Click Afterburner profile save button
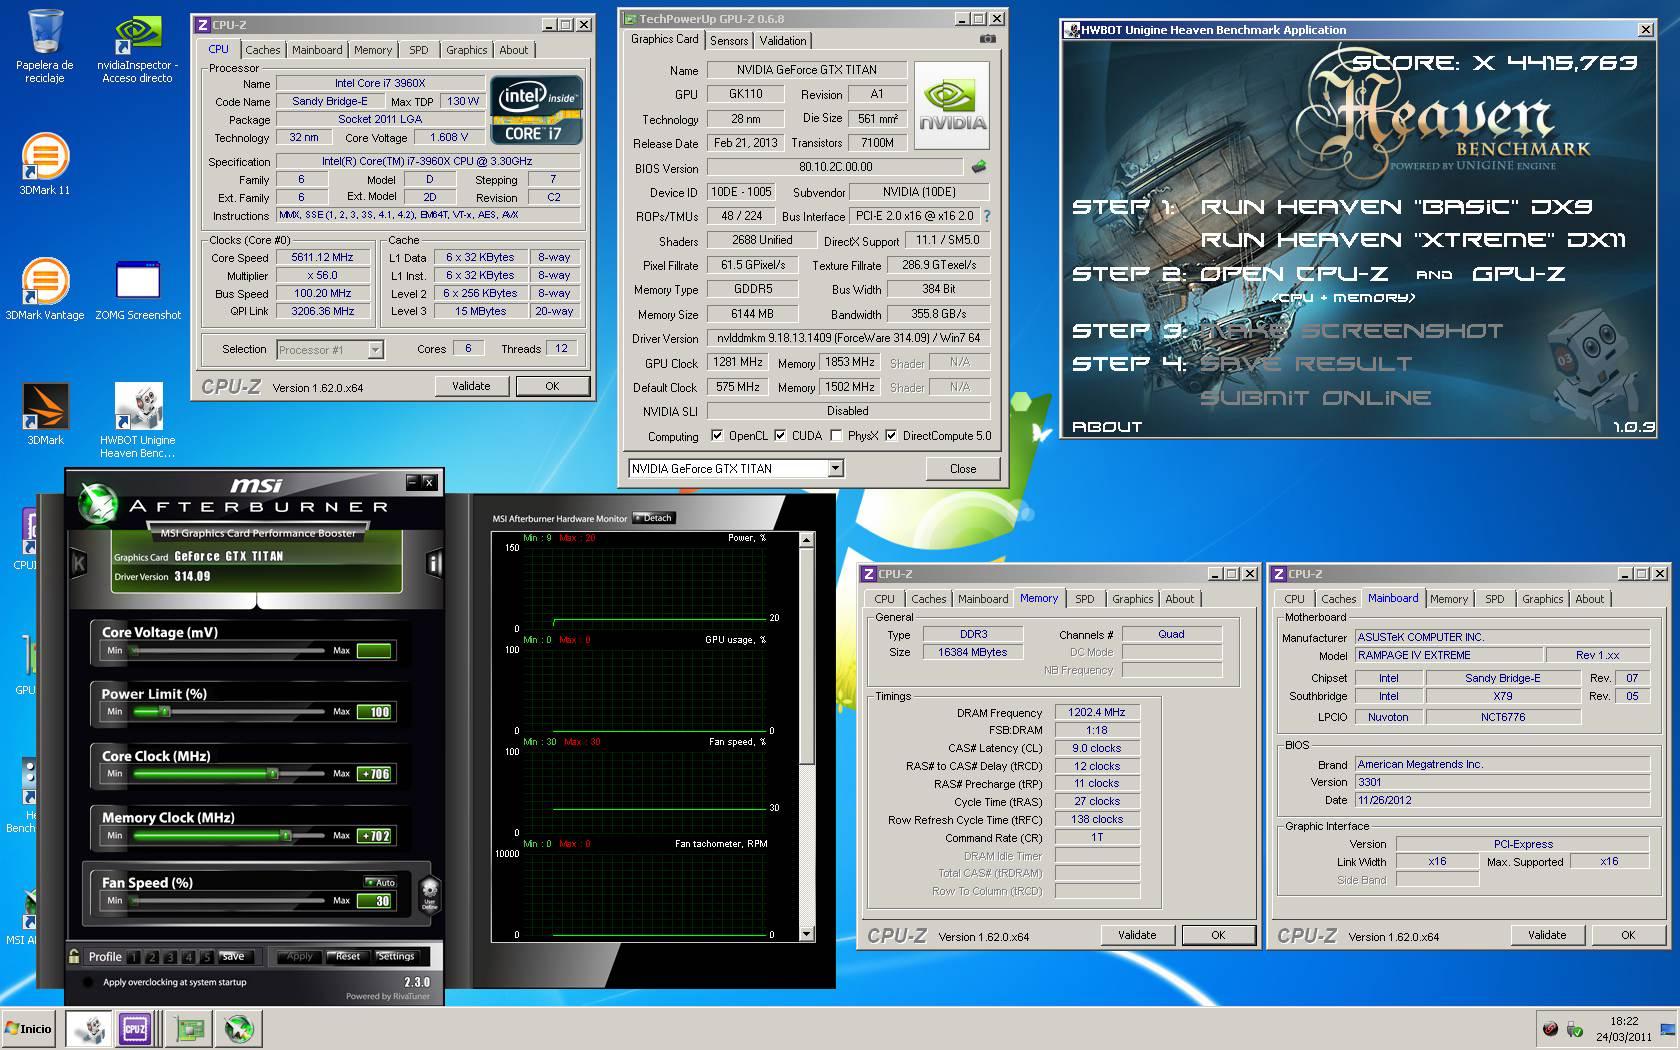Image resolution: width=1680 pixels, height=1050 pixels. 233,957
